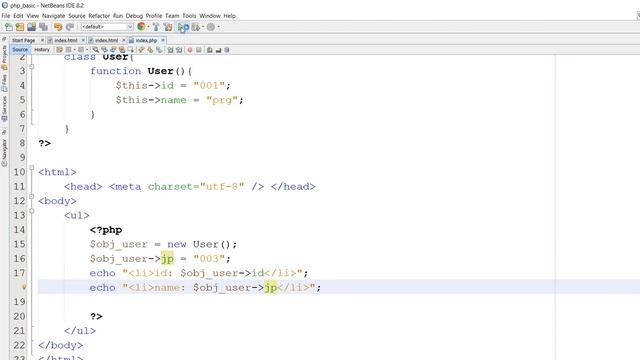Screen dimensions: 640x360
Task: Close the Start Page tab
Action: point(42,40)
